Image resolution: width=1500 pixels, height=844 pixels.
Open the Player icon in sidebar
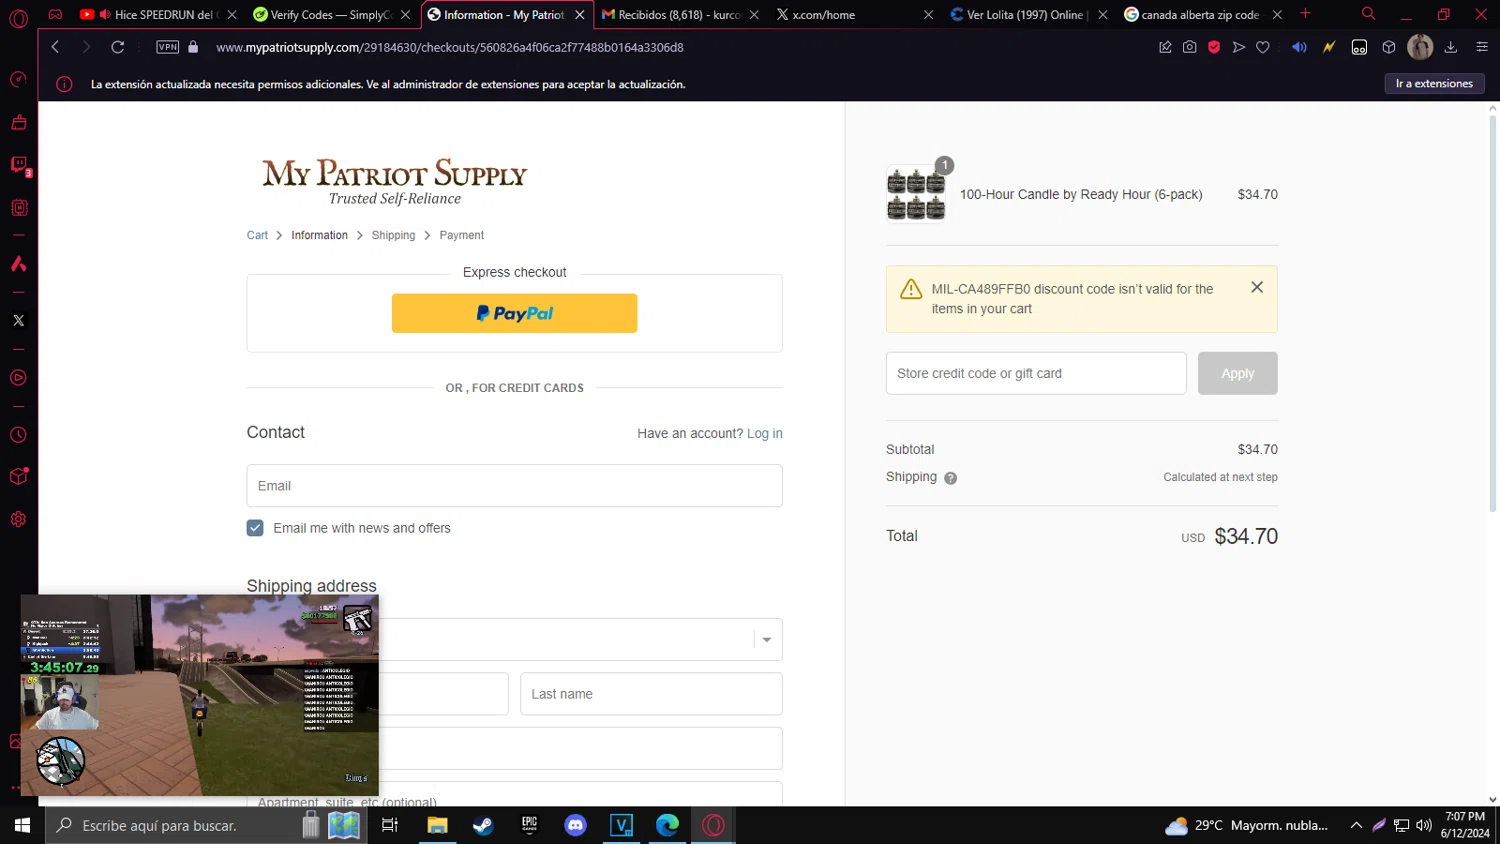tap(18, 378)
